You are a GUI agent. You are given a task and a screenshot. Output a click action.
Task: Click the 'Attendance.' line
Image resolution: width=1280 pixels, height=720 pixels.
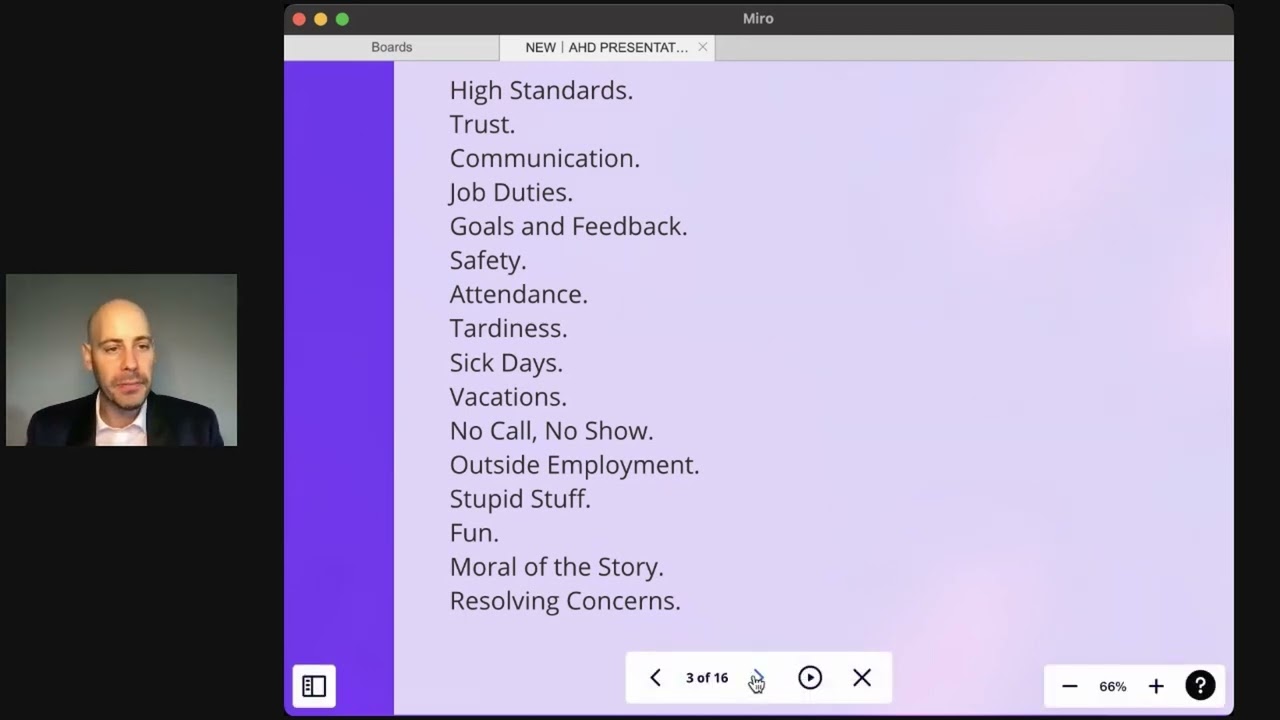(518, 294)
